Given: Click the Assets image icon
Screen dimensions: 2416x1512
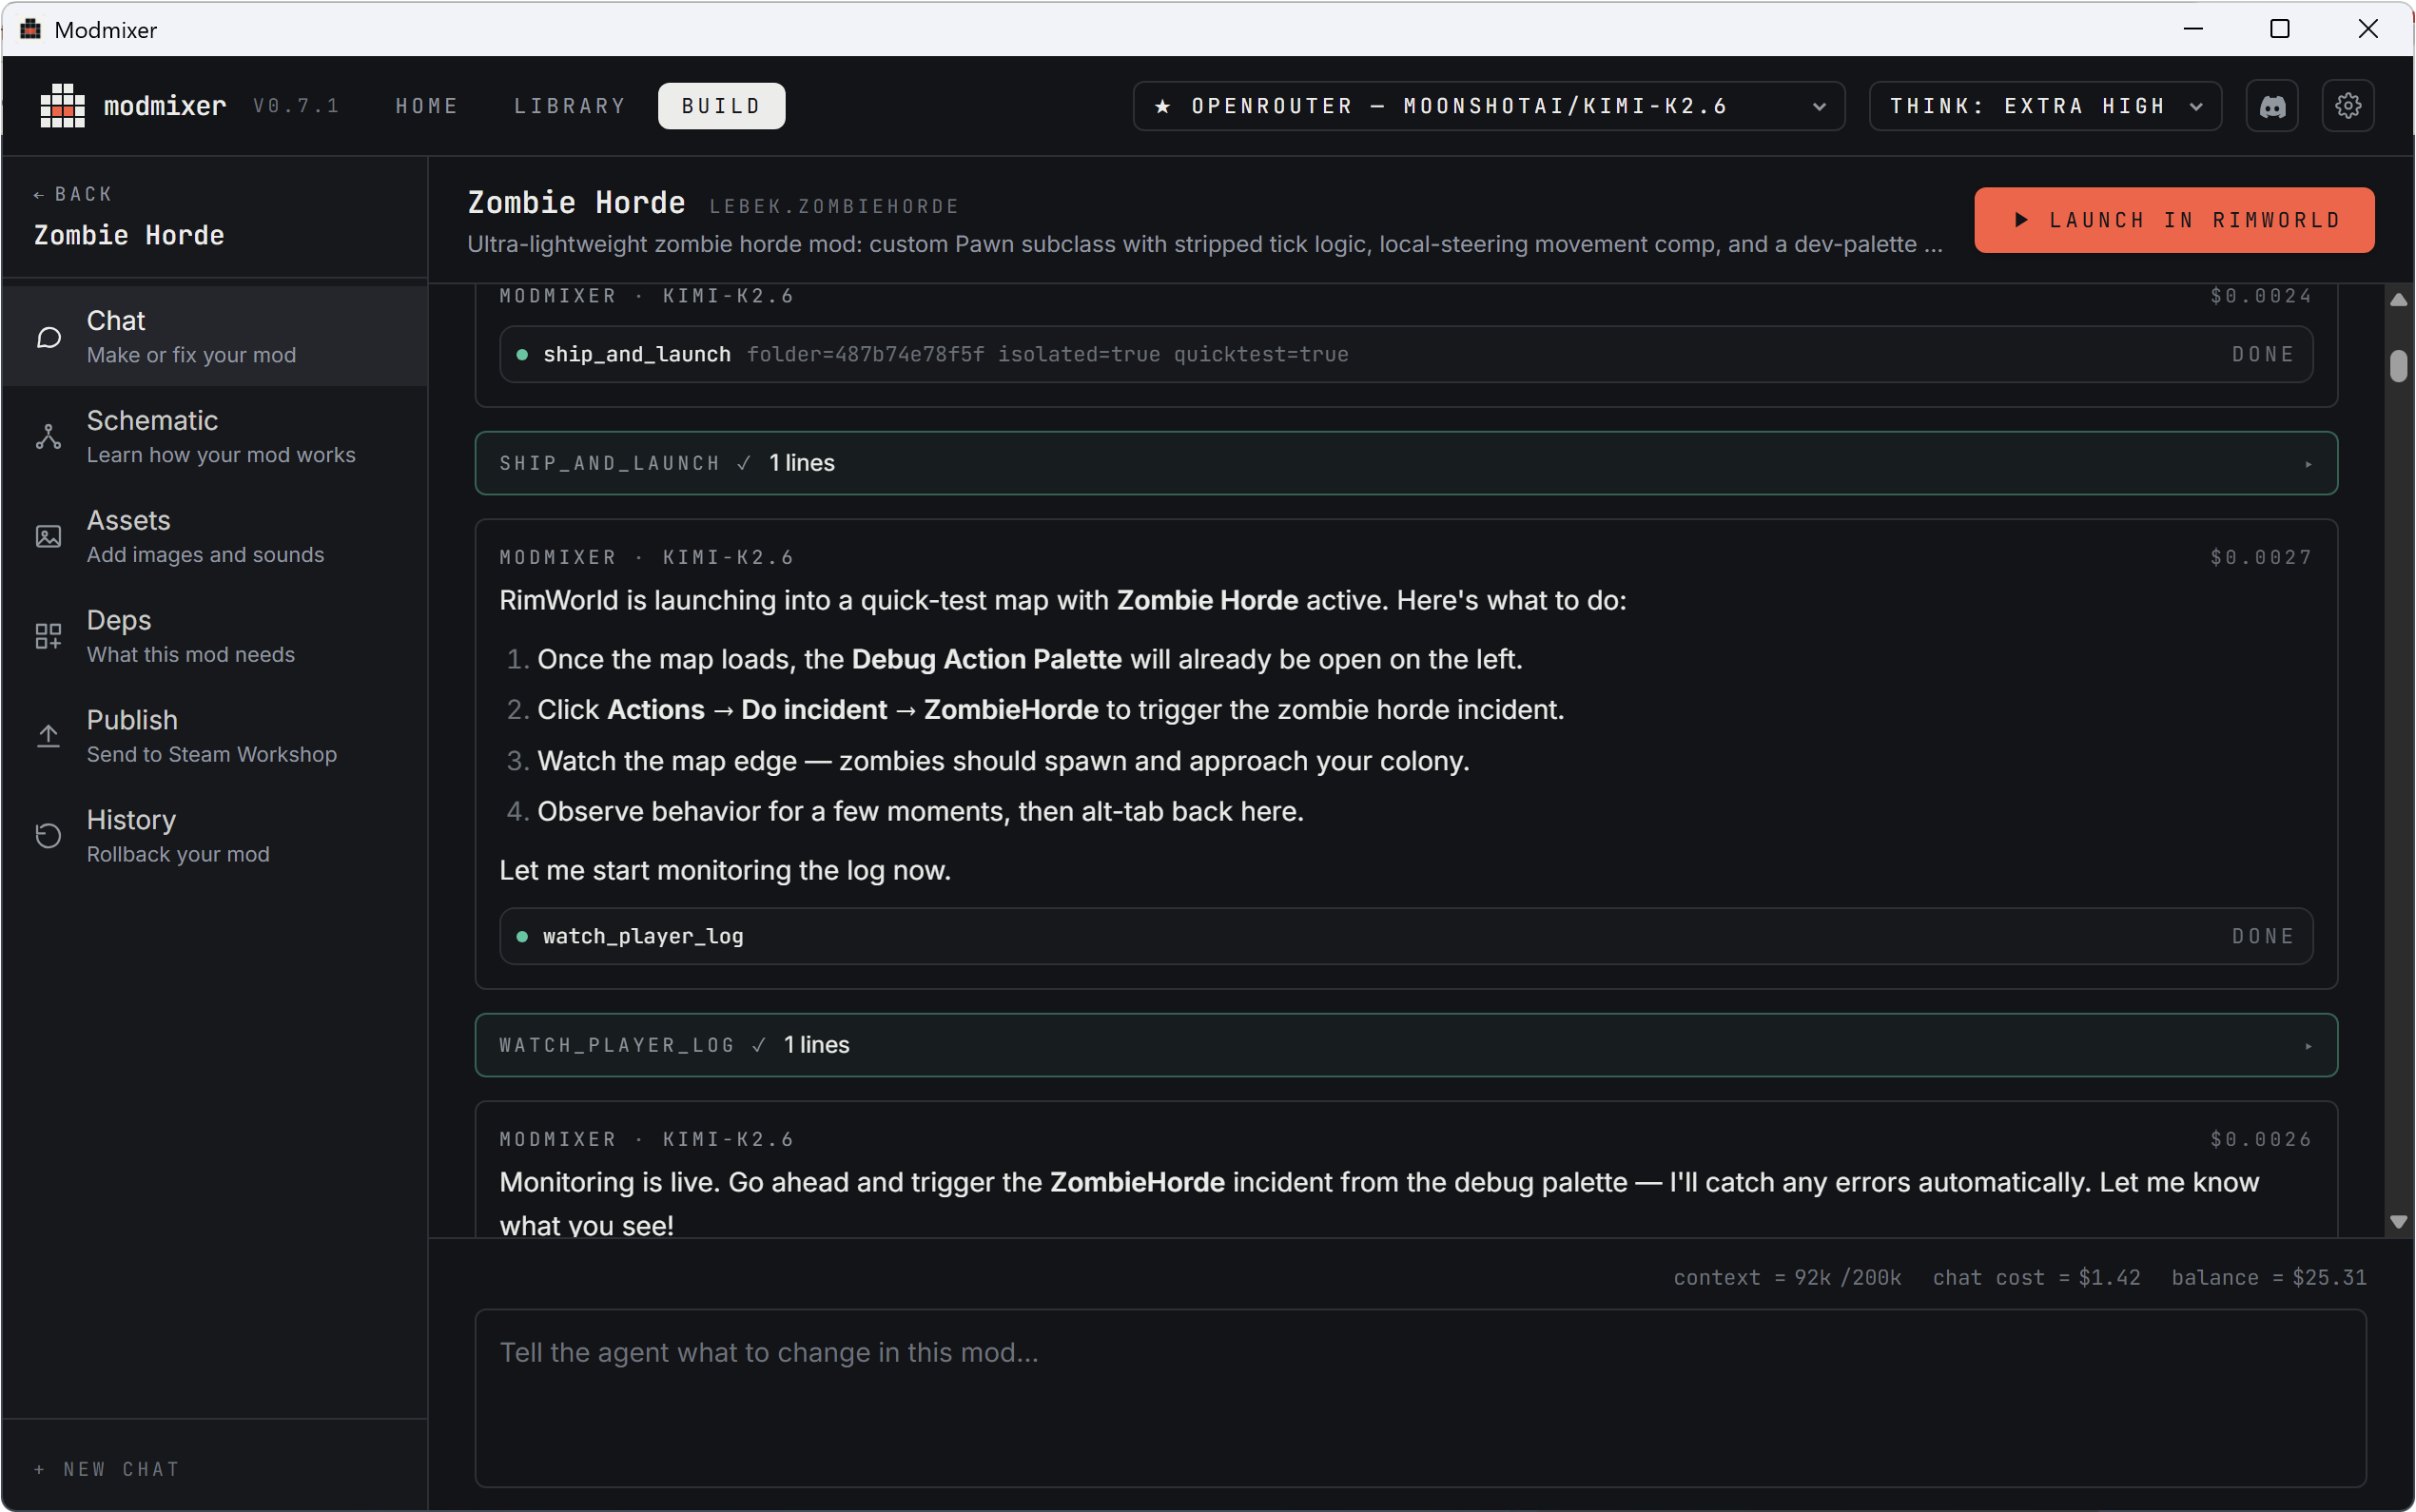Looking at the screenshot, I should 48,537.
